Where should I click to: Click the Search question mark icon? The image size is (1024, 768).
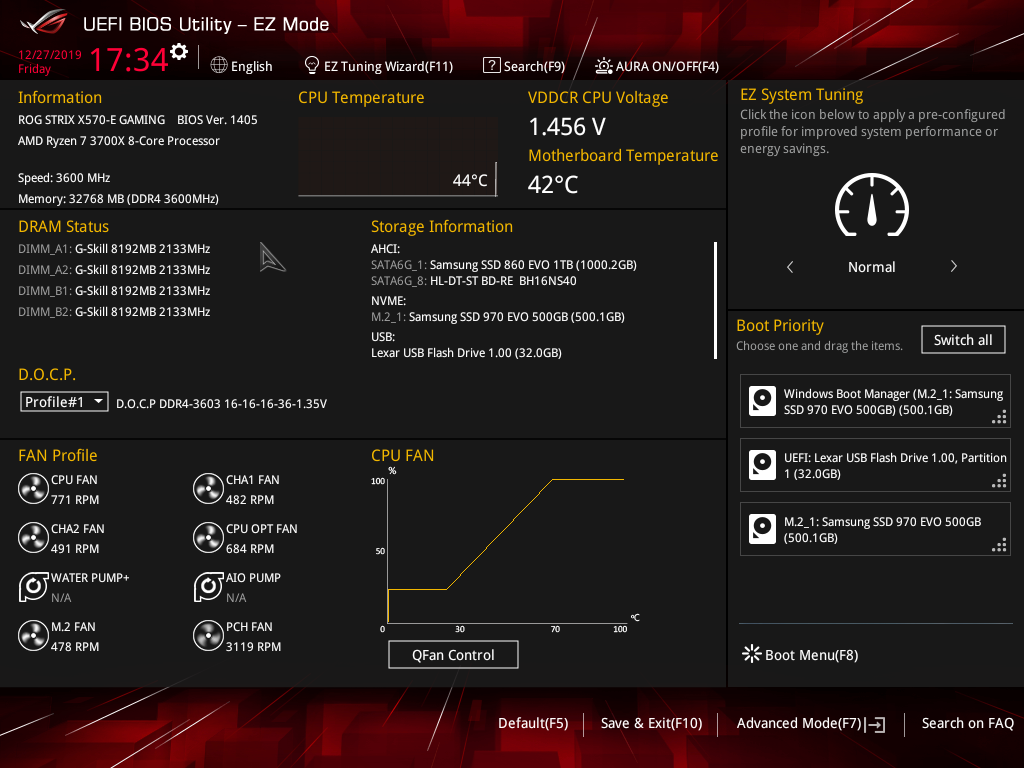click(491, 65)
